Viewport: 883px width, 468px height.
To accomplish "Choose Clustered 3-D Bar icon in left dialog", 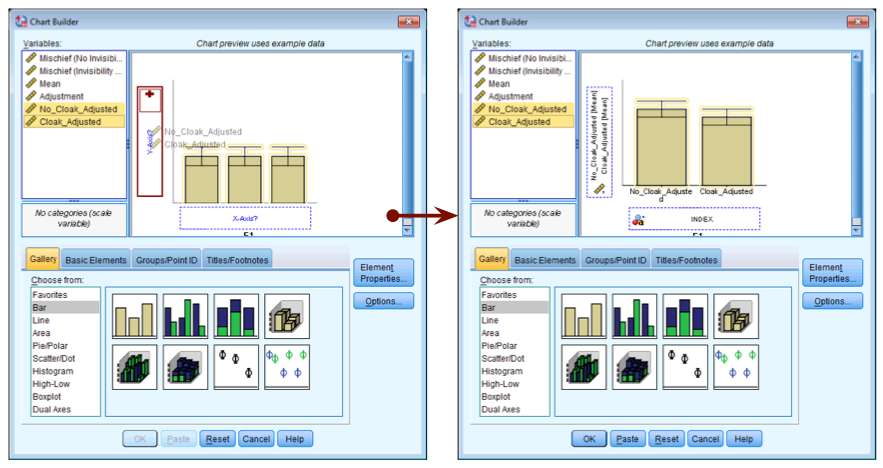I will point(134,366).
